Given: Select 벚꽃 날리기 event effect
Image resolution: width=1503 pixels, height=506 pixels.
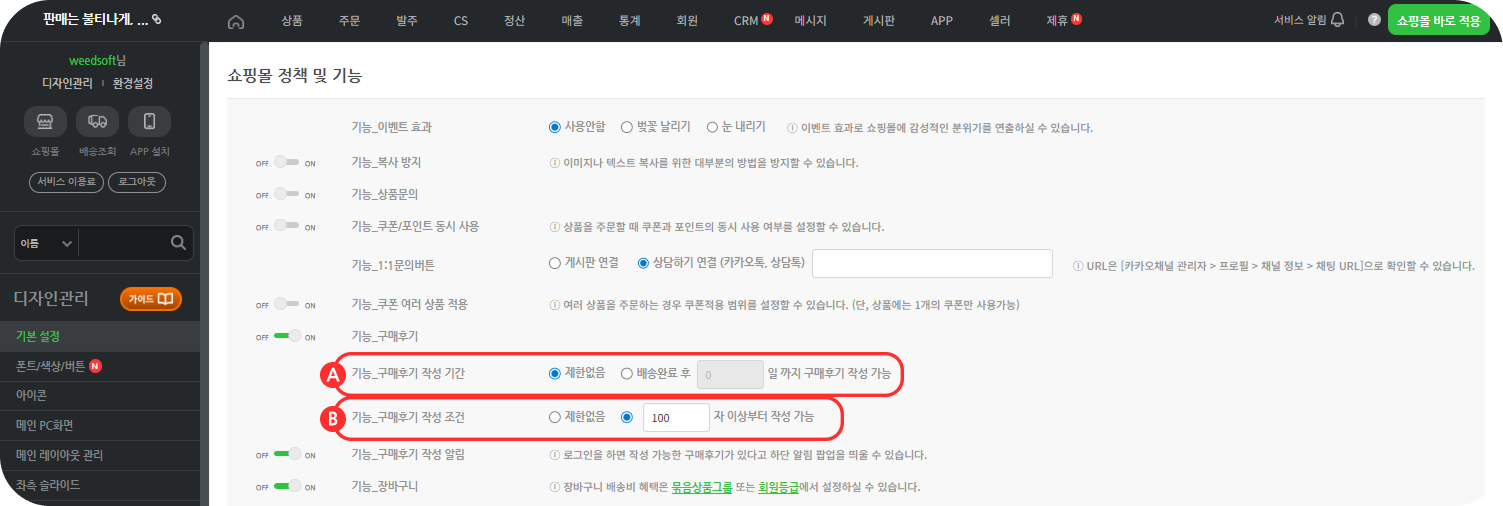Looking at the screenshot, I should [x=626, y=127].
